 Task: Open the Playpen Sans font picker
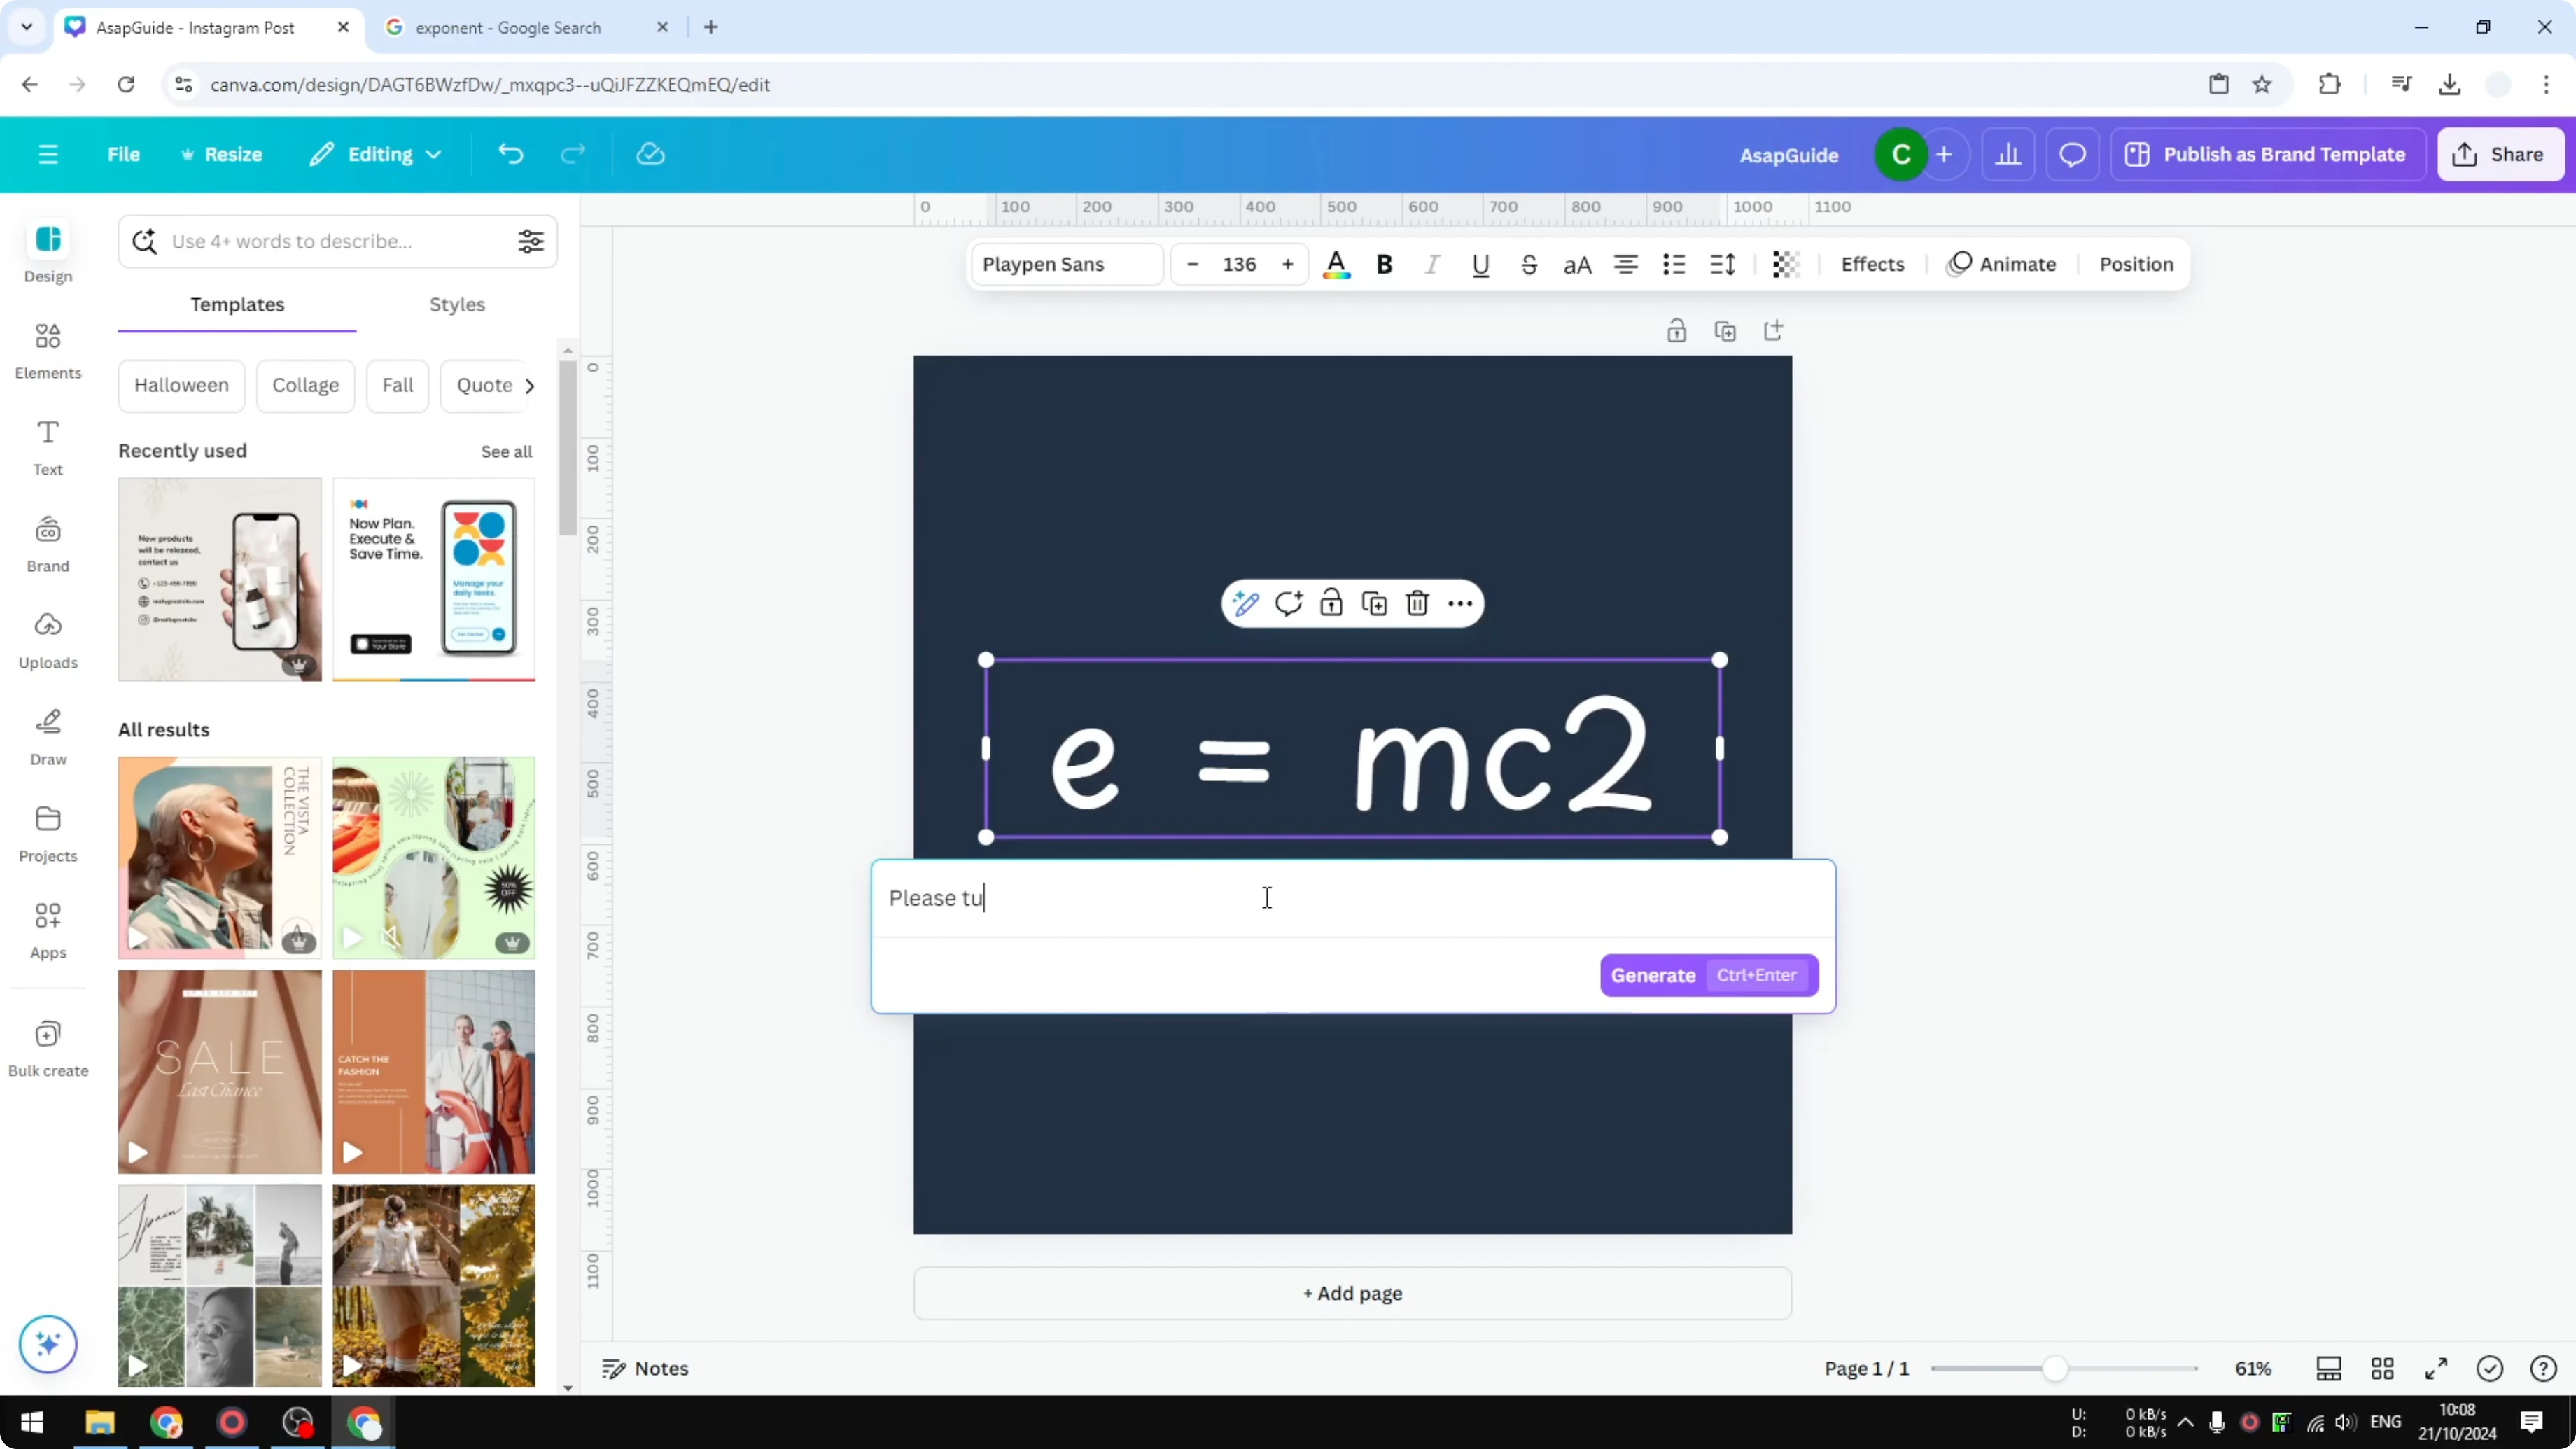click(1065, 264)
